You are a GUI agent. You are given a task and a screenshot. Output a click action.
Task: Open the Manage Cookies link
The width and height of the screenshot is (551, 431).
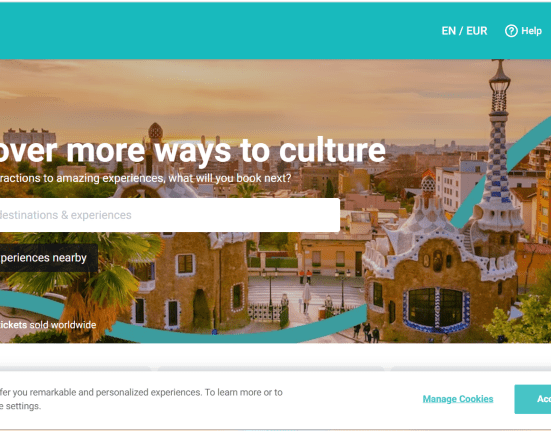(458, 399)
